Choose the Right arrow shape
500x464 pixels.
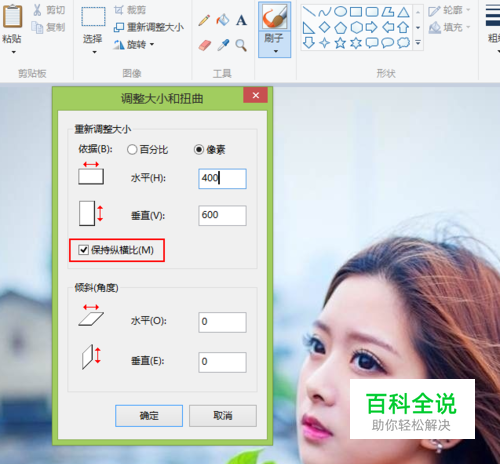[x=372, y=27]
